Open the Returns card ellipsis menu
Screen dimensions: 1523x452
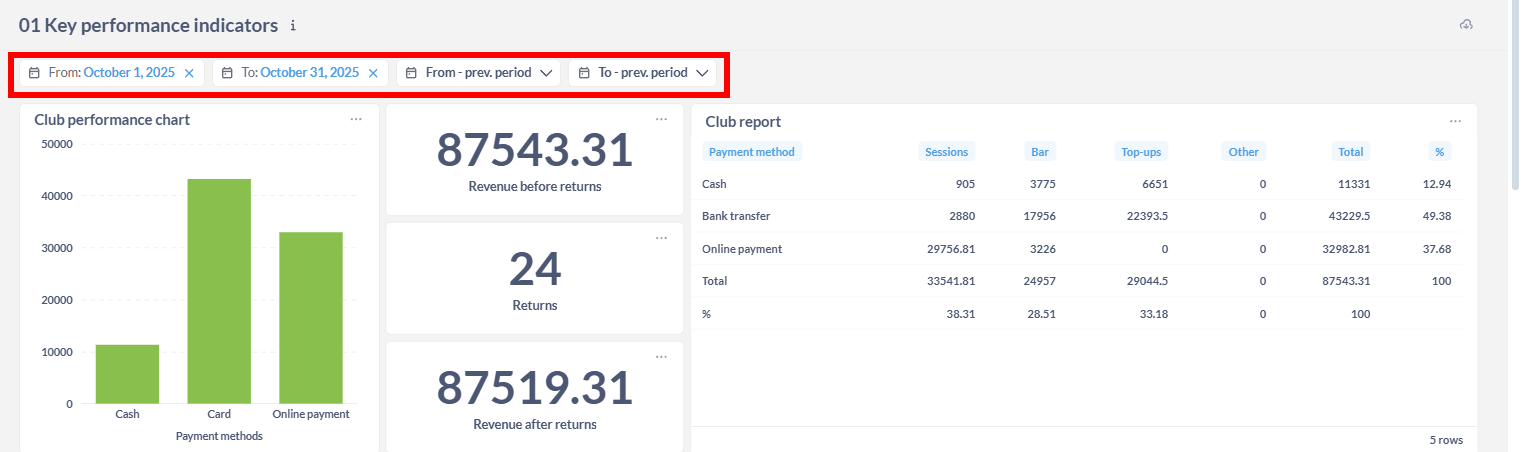[x=661, y=238]
